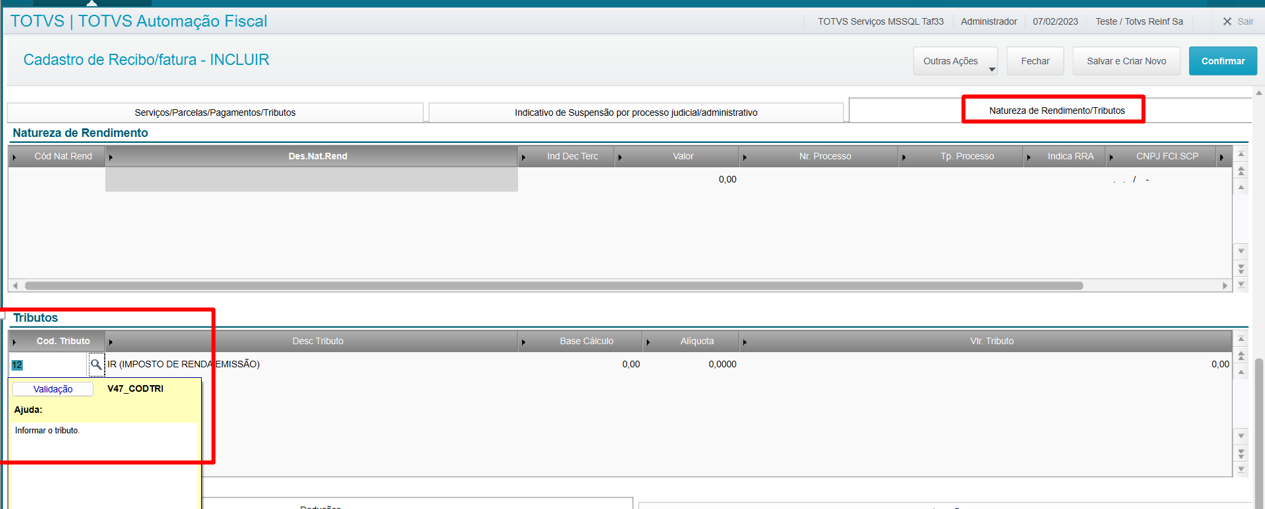
Task: Click the 0,0000 Alíquota value
Action: click(722, 365)
